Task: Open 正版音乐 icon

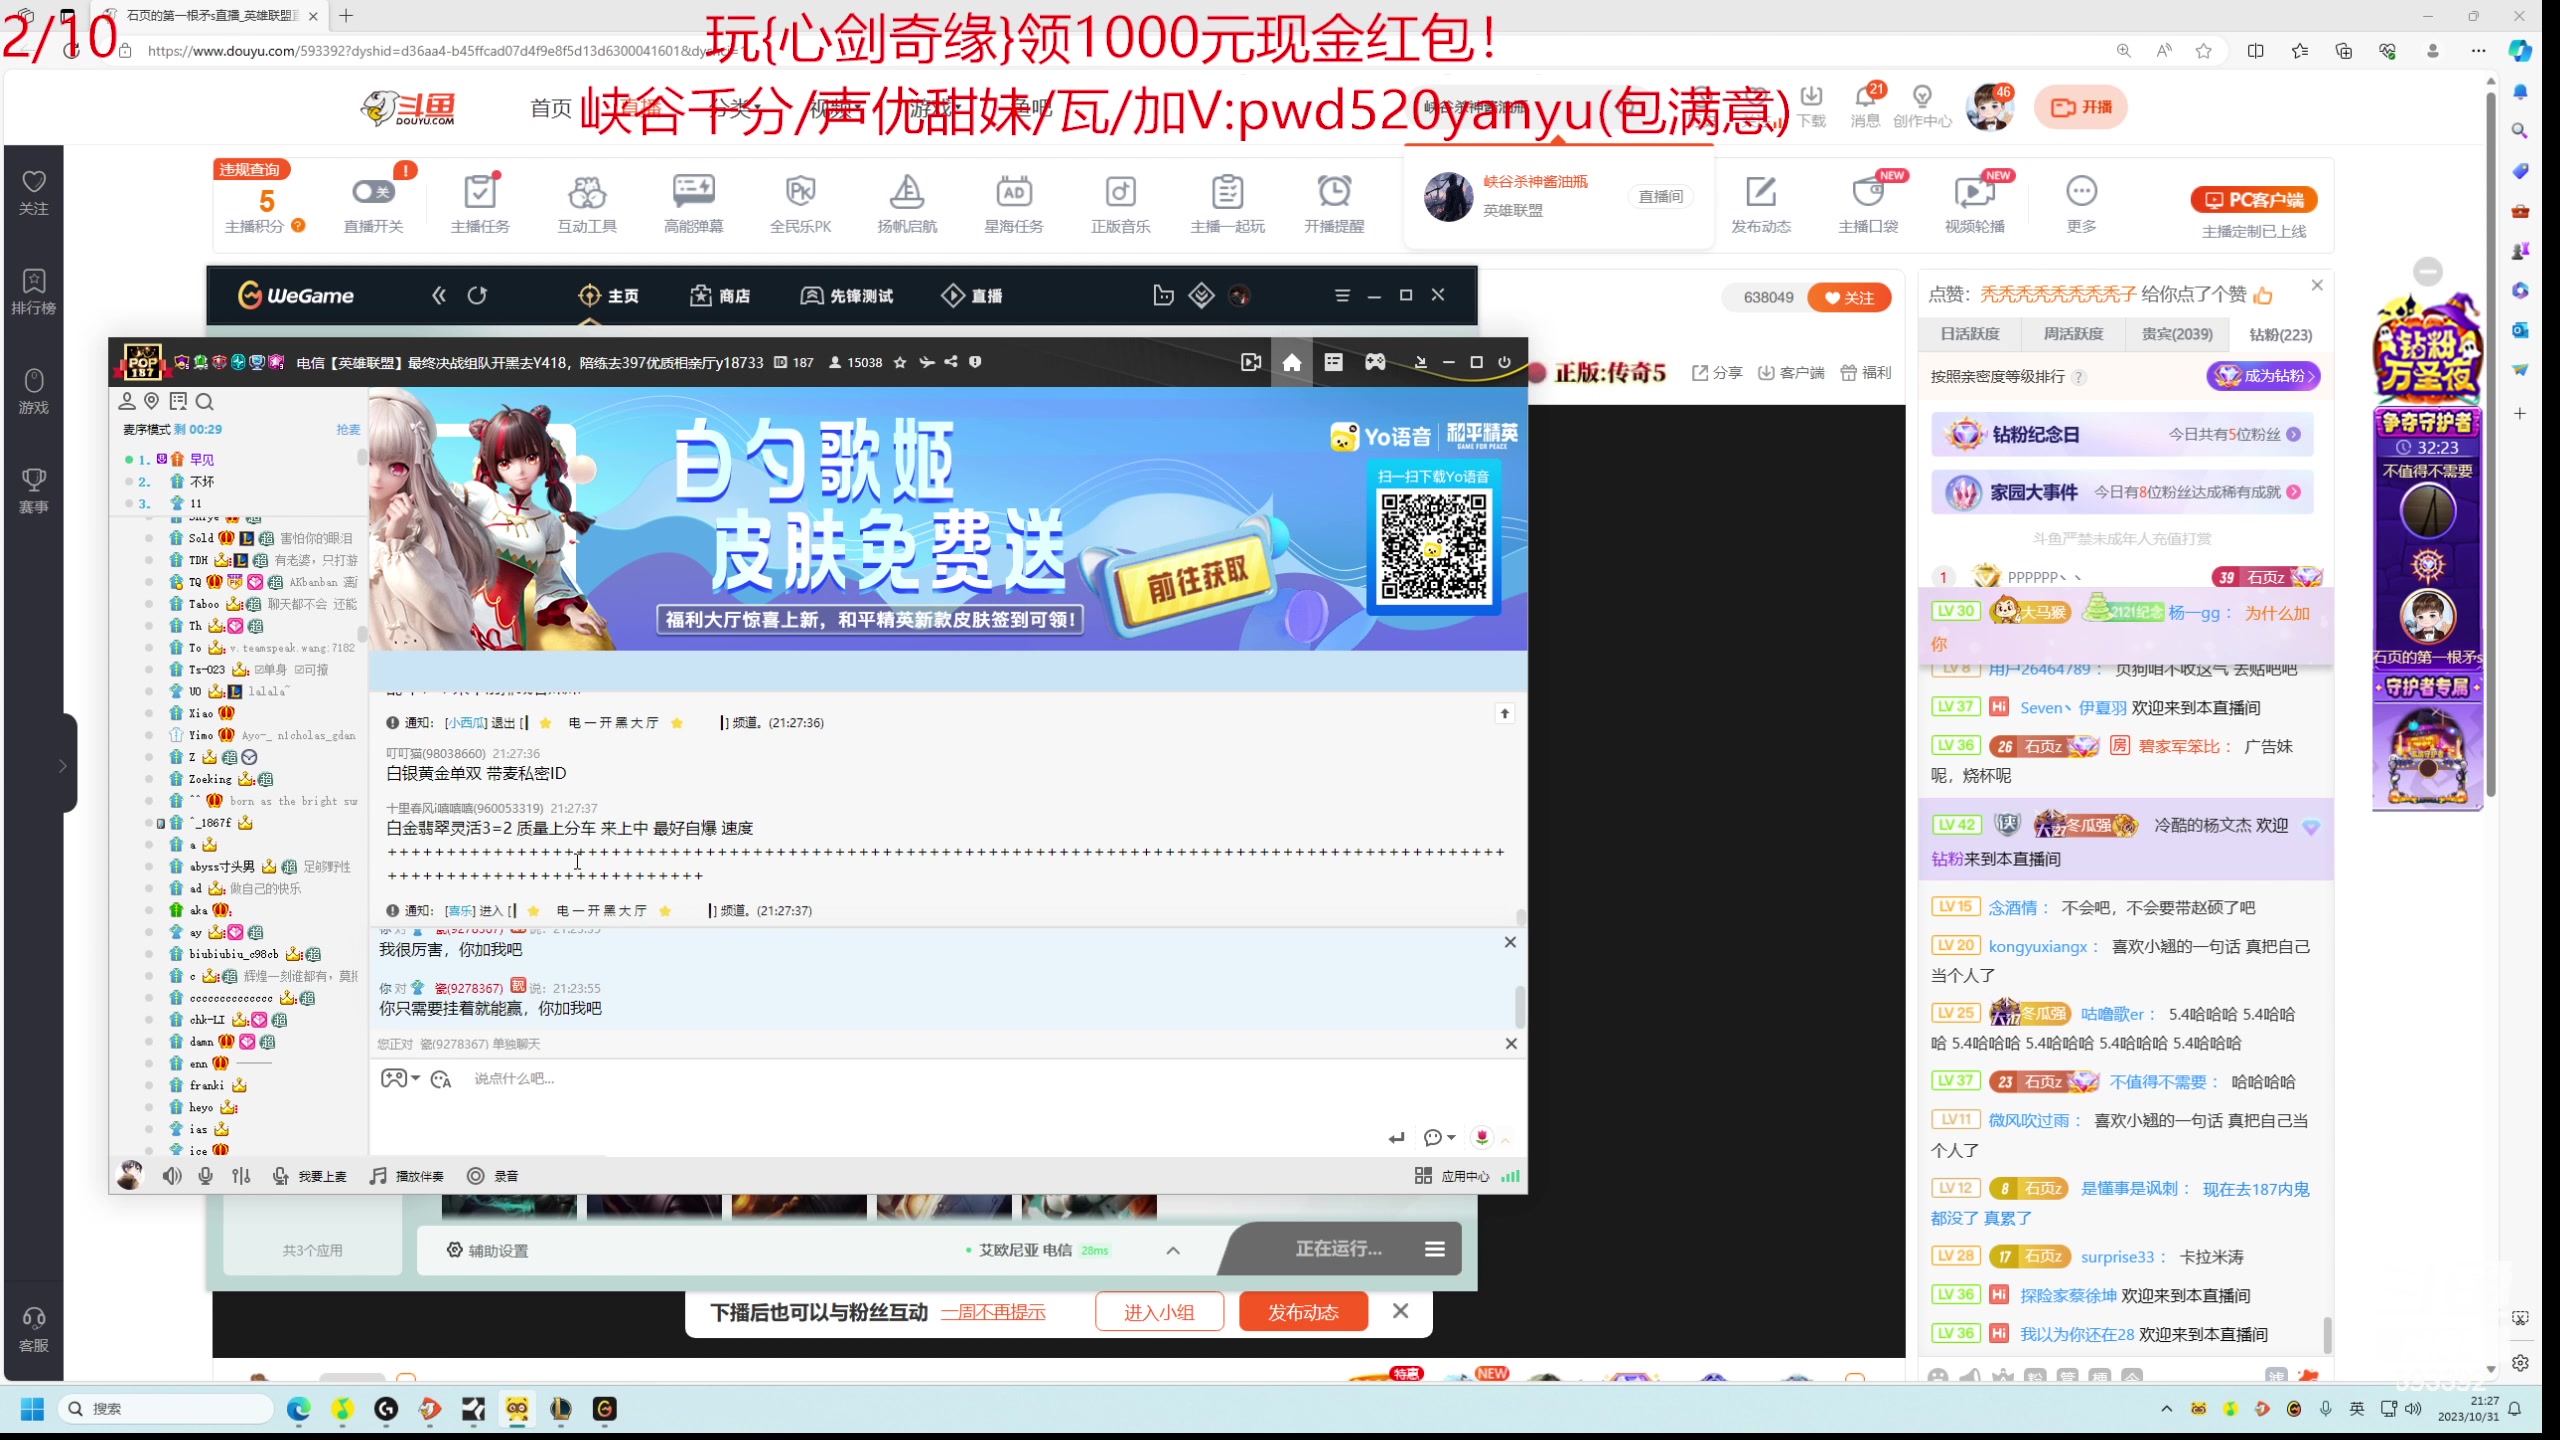Action: [1120, 190]
